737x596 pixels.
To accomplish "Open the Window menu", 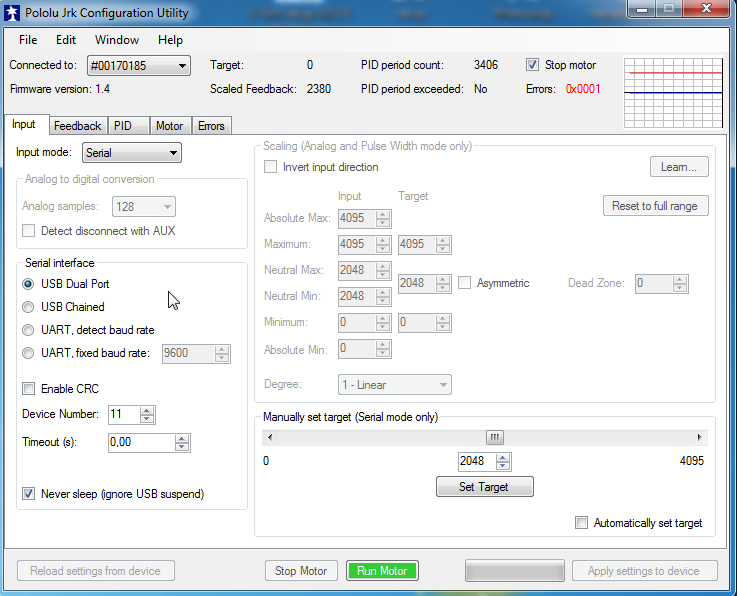I will point(117,40).
